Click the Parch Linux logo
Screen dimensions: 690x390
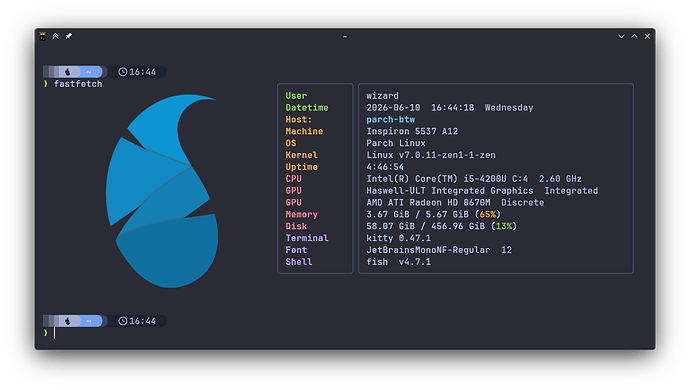162,191
